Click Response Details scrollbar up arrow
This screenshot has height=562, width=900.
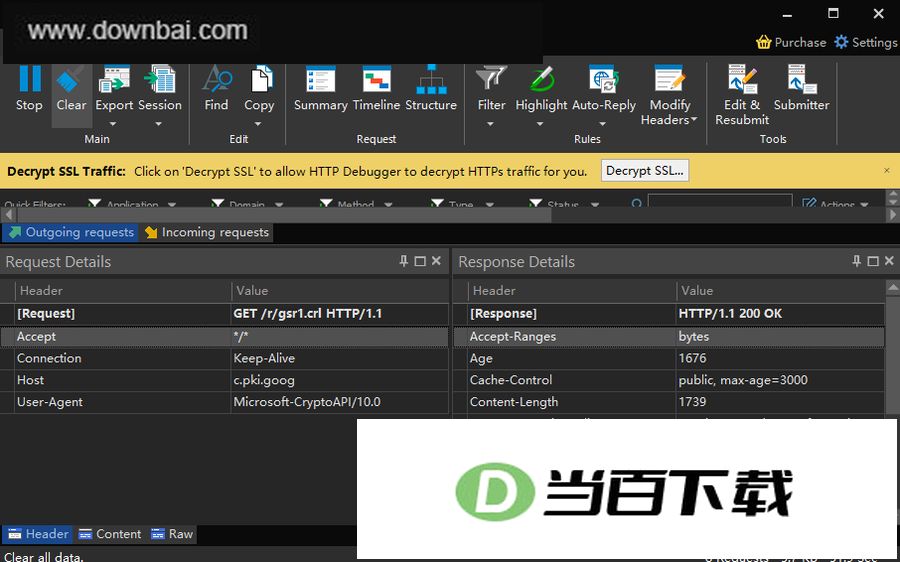(x=893, y=287)
